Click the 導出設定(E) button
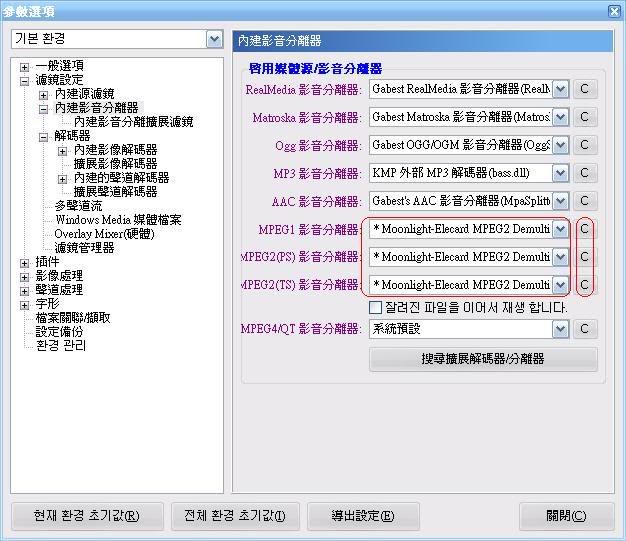Image resolution: width=626 pixels, height=541 pixels. (362, 516)
